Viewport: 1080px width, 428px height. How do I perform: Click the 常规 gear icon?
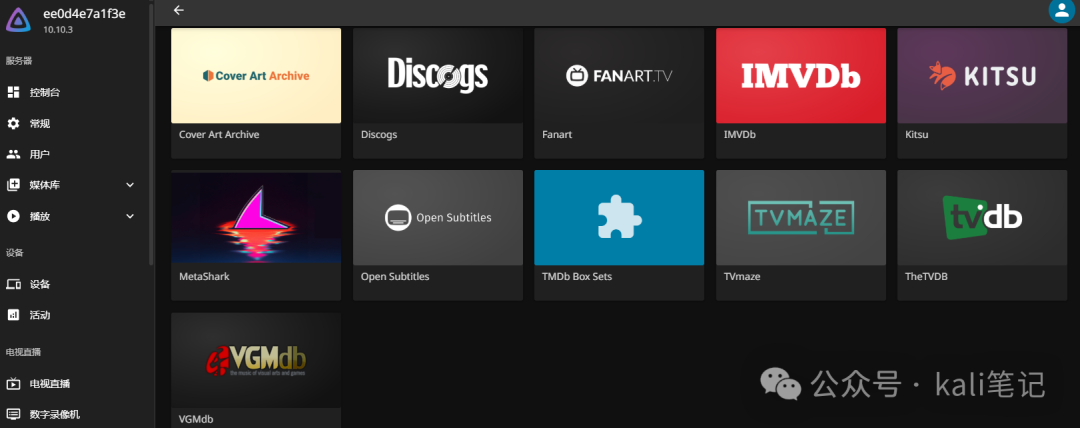[13, 123]
